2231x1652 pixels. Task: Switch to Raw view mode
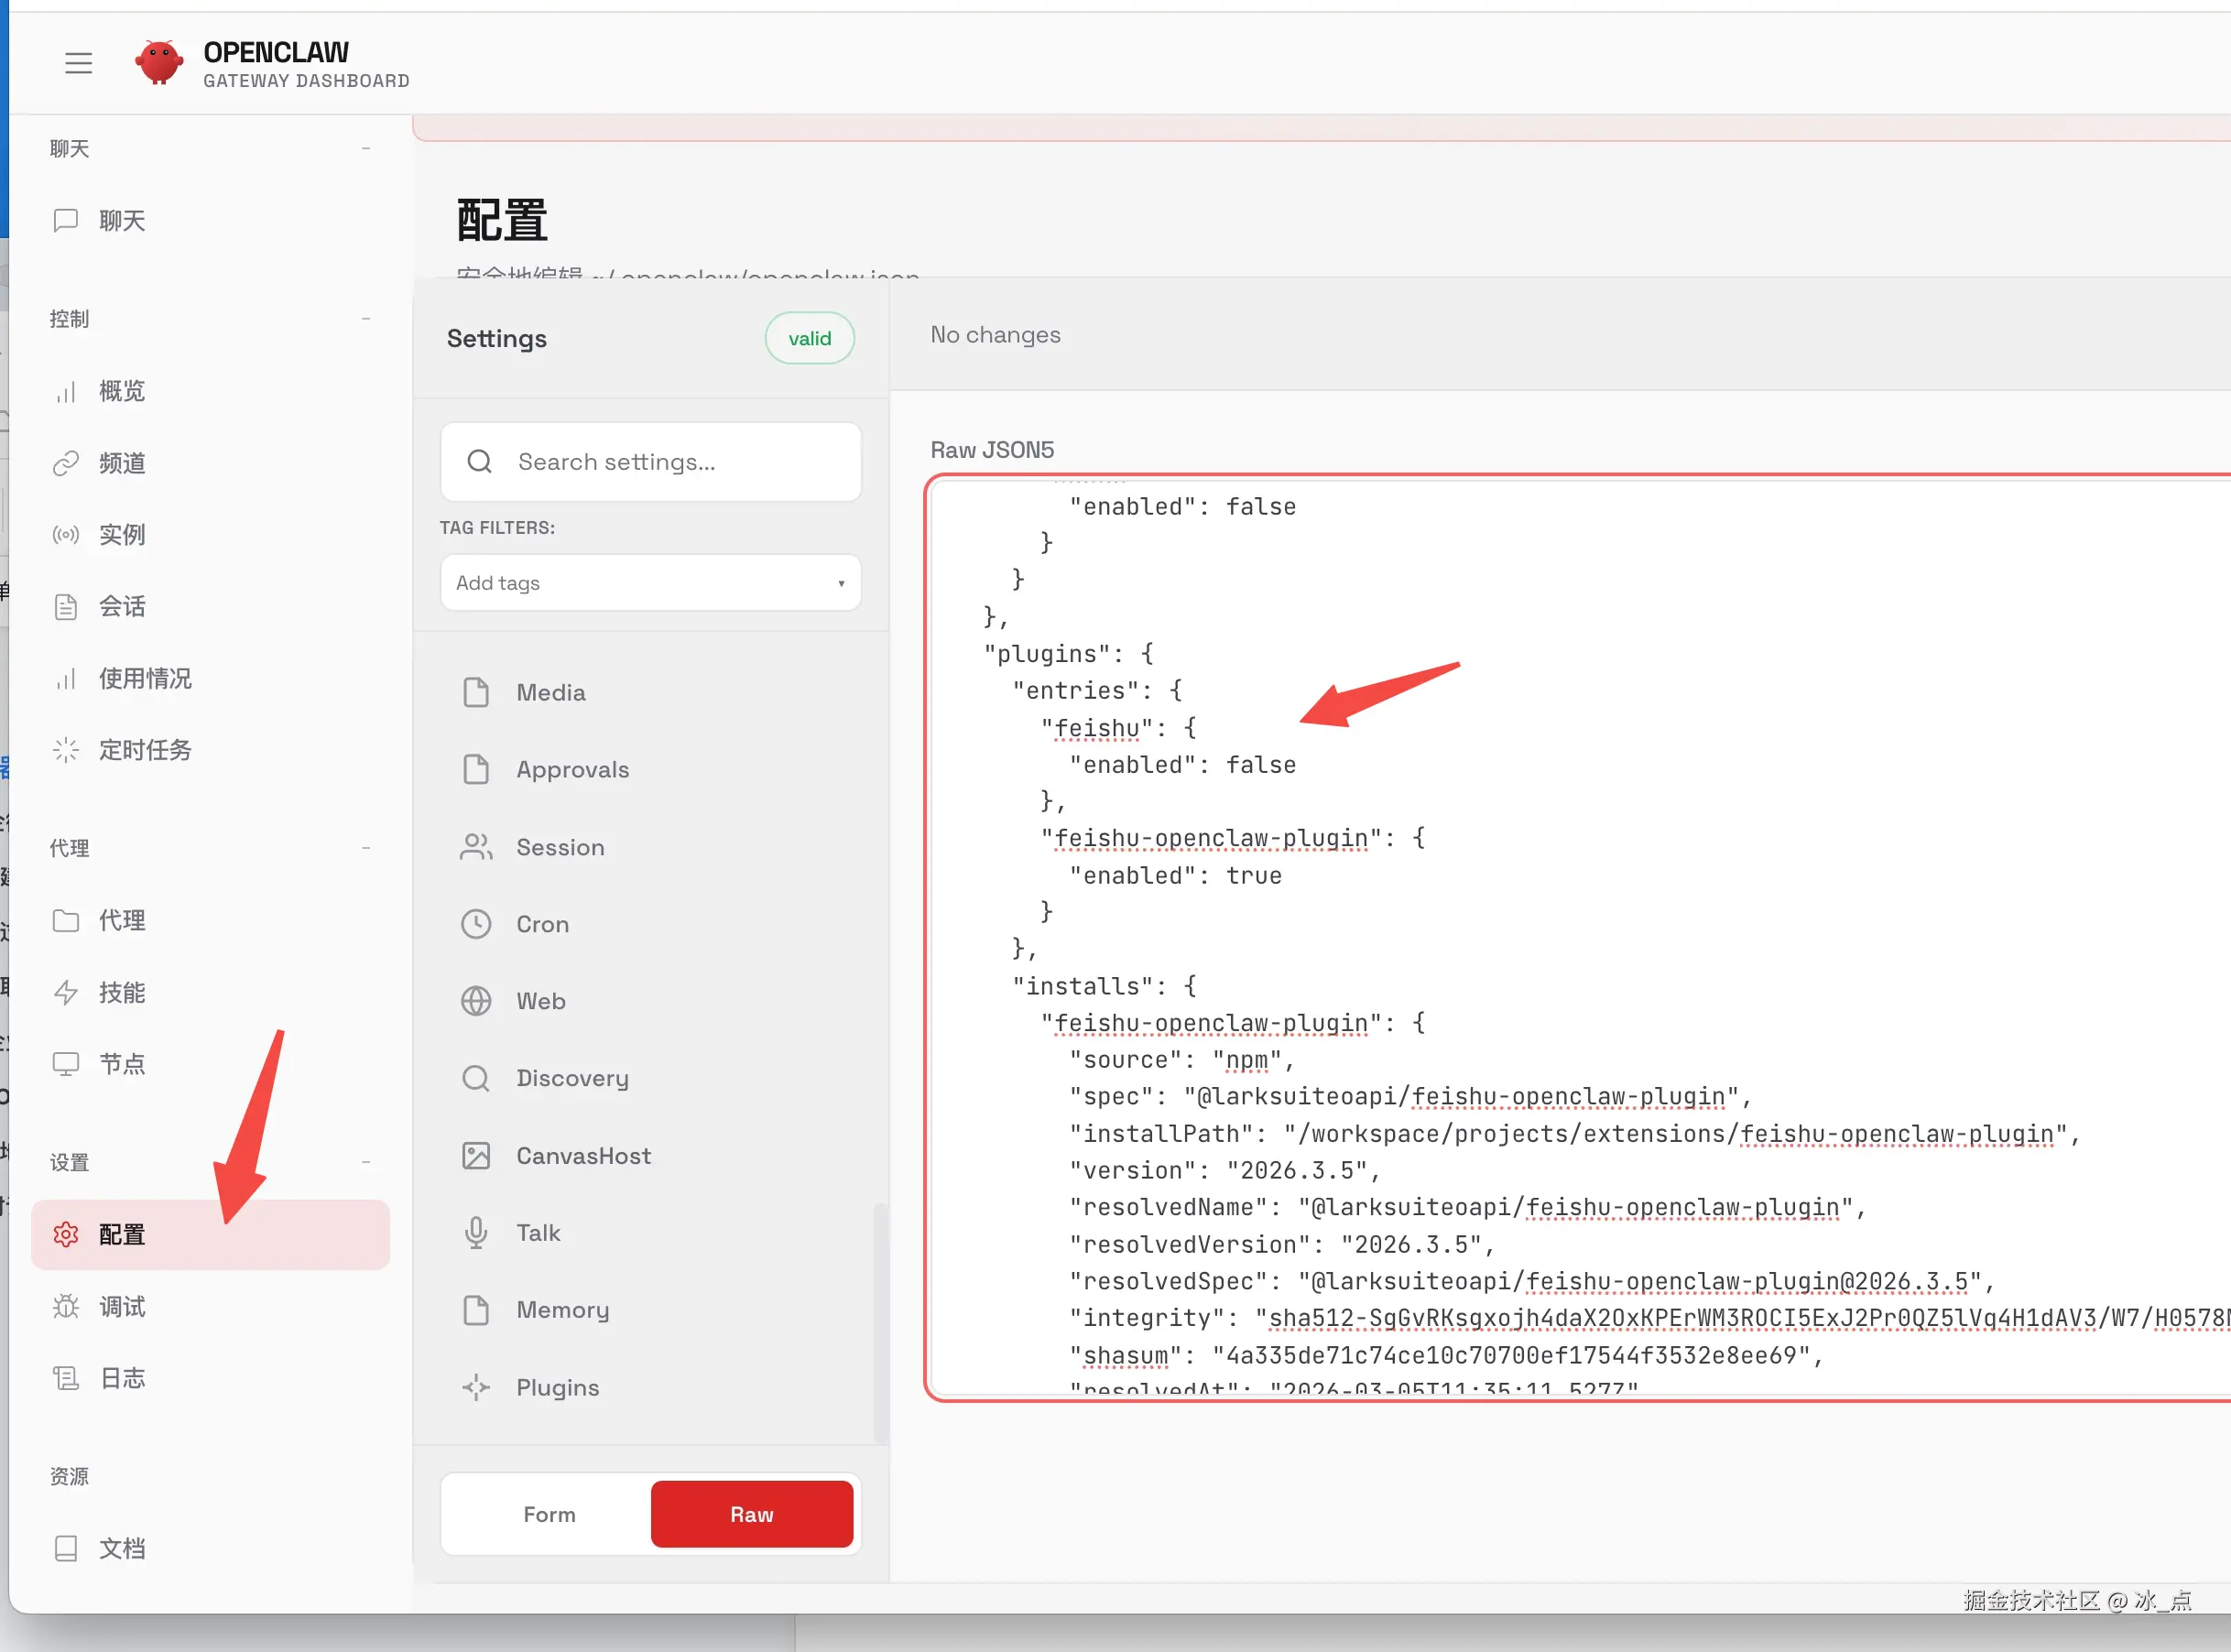coord(751,1514)
